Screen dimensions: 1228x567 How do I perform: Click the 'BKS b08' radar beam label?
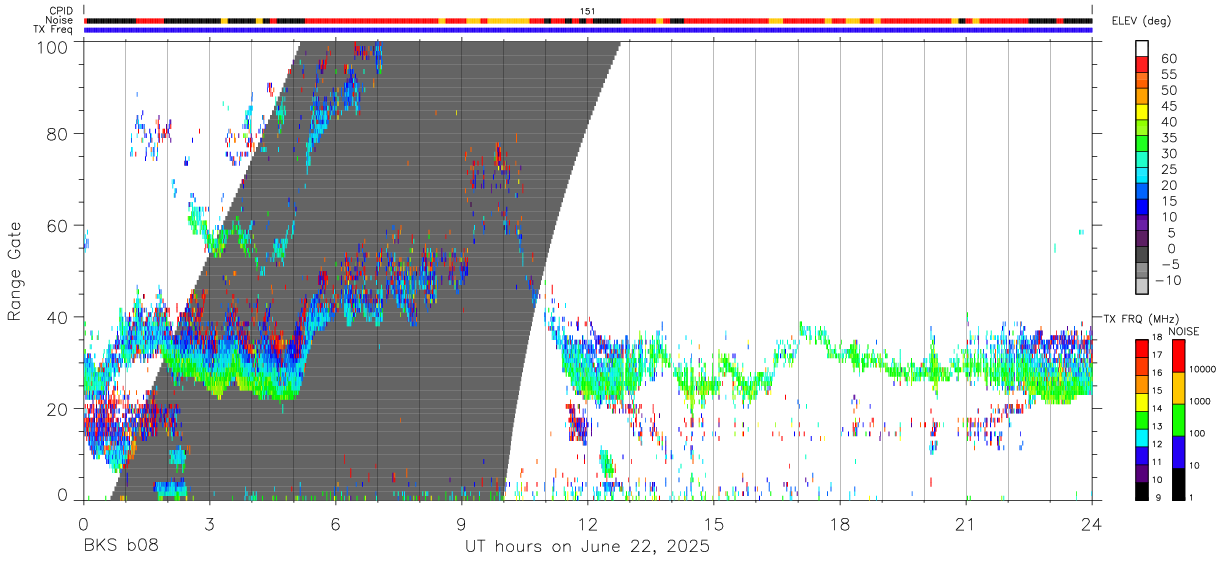(x=120, y=547)
